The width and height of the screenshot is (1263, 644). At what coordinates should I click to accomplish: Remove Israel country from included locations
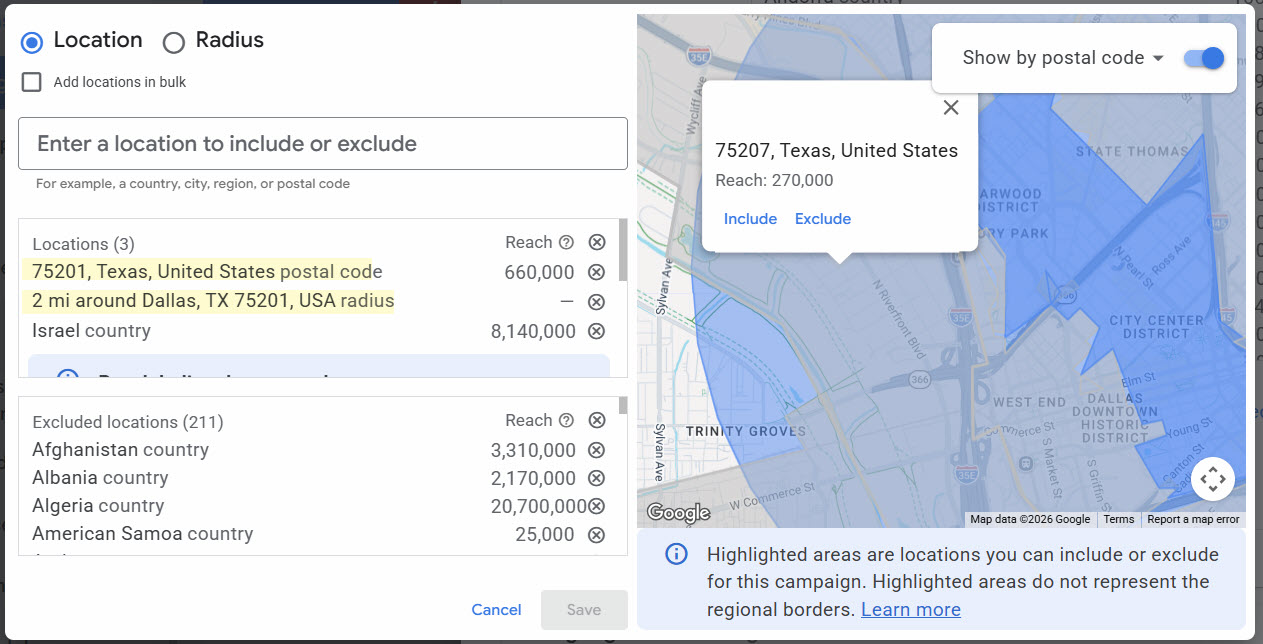tap(597, 330)
